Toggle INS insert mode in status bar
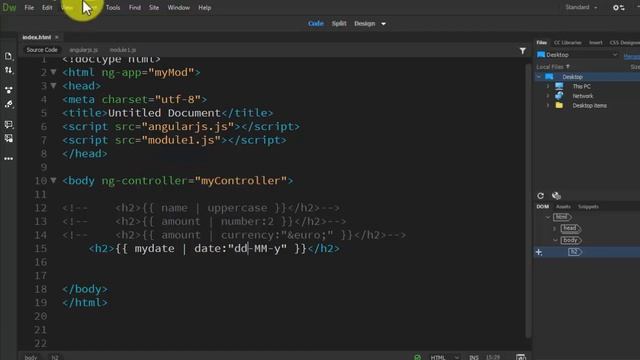640x360 pixels. pyautogui.click(x=473, y=357)
